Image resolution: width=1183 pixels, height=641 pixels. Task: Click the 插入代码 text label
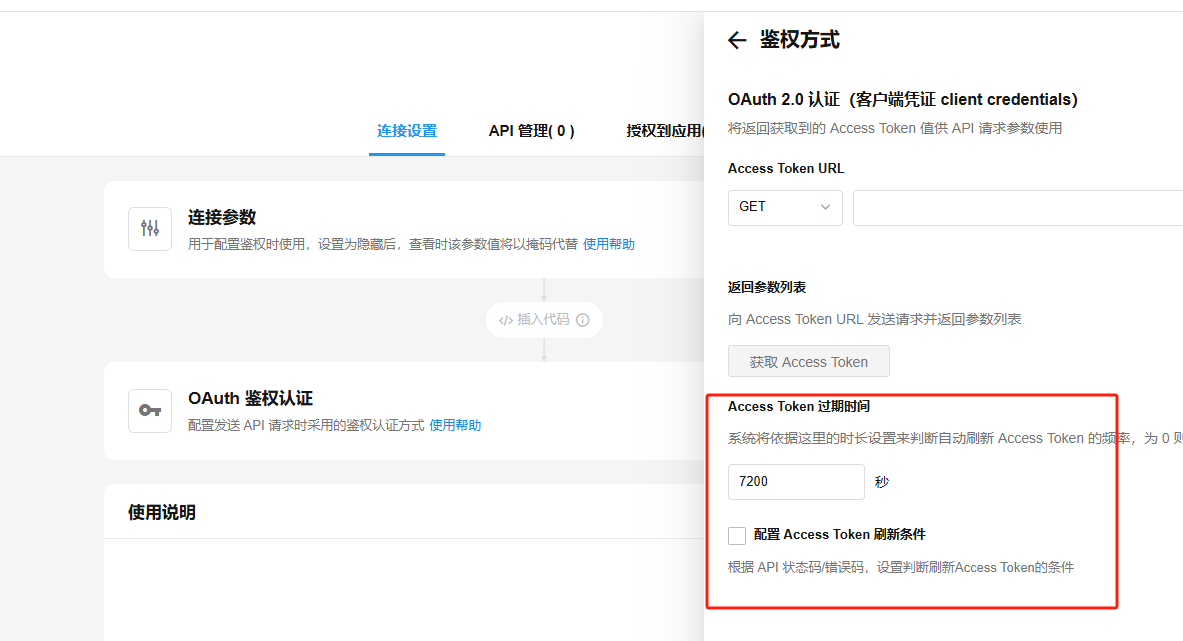pyautogui.click(x=543, y=320)
